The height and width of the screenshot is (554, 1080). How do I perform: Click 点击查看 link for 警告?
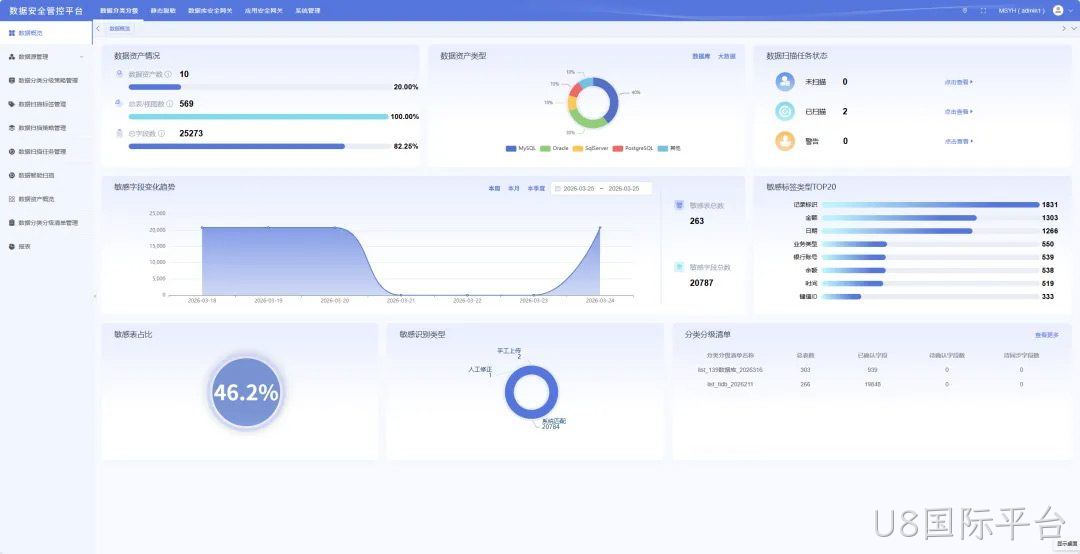point(959,141)
